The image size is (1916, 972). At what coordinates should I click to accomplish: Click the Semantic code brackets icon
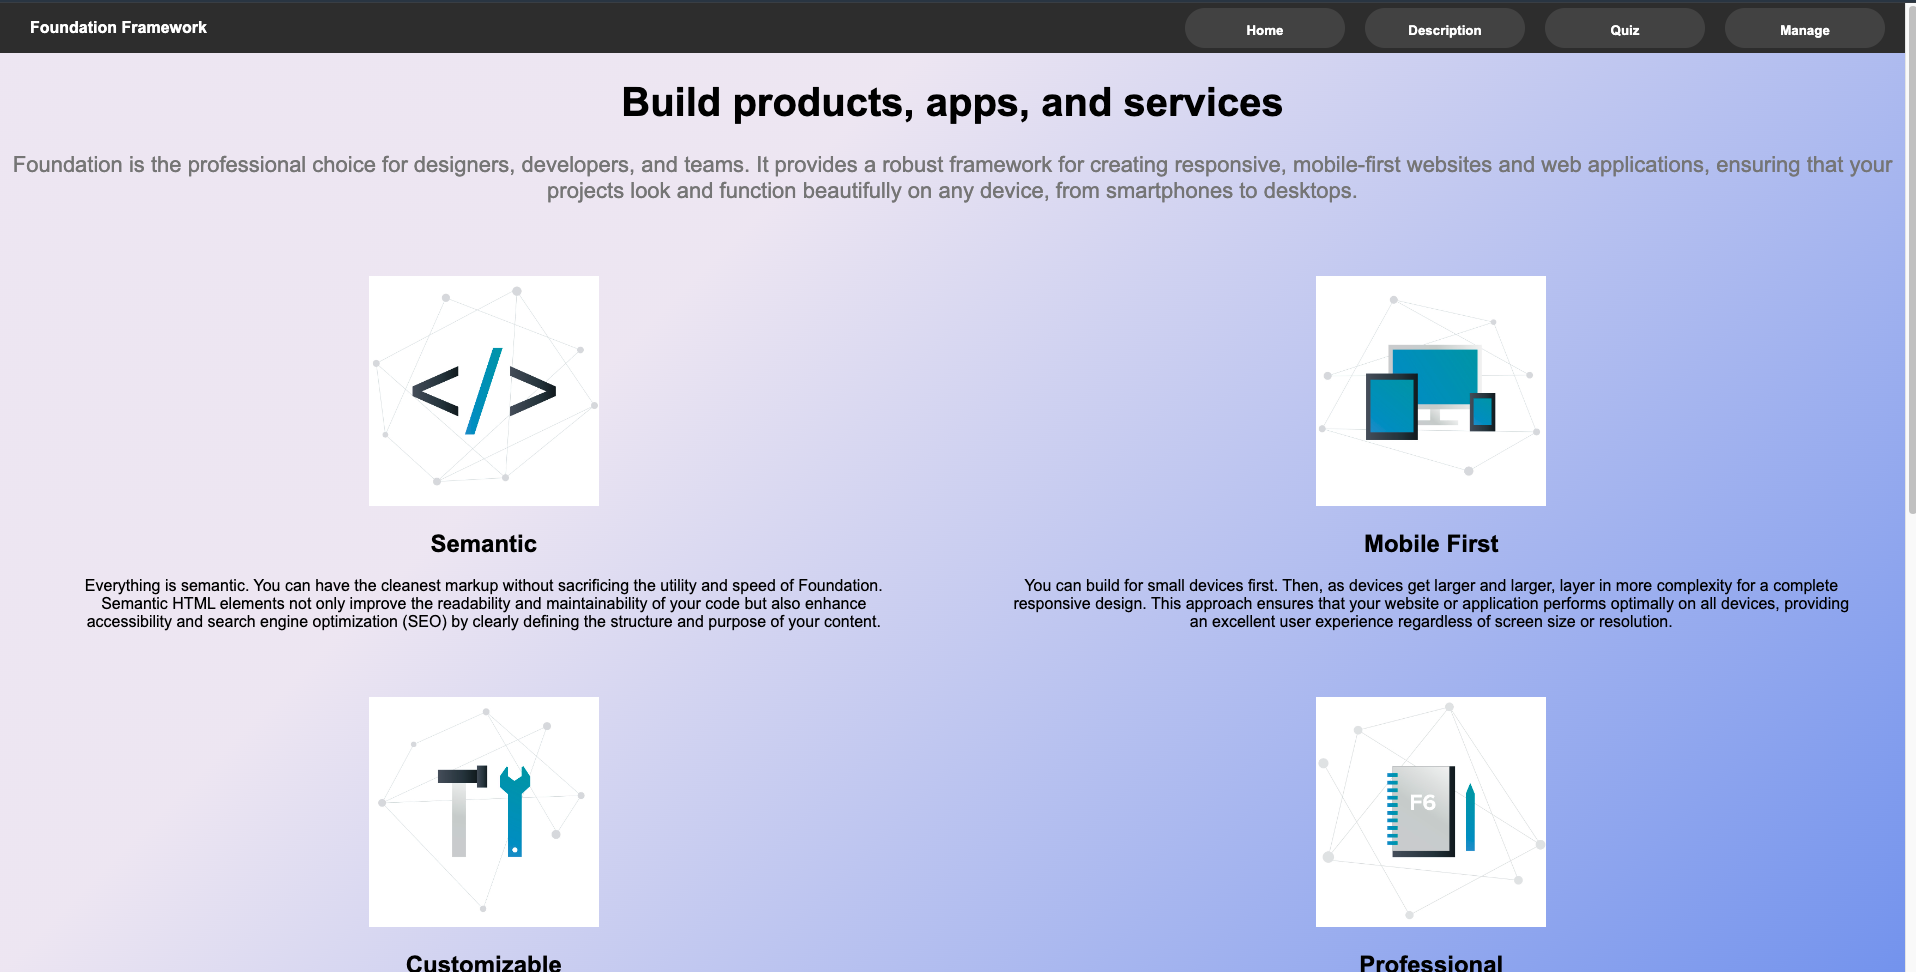pyautogui.click(x=484, y=391)
